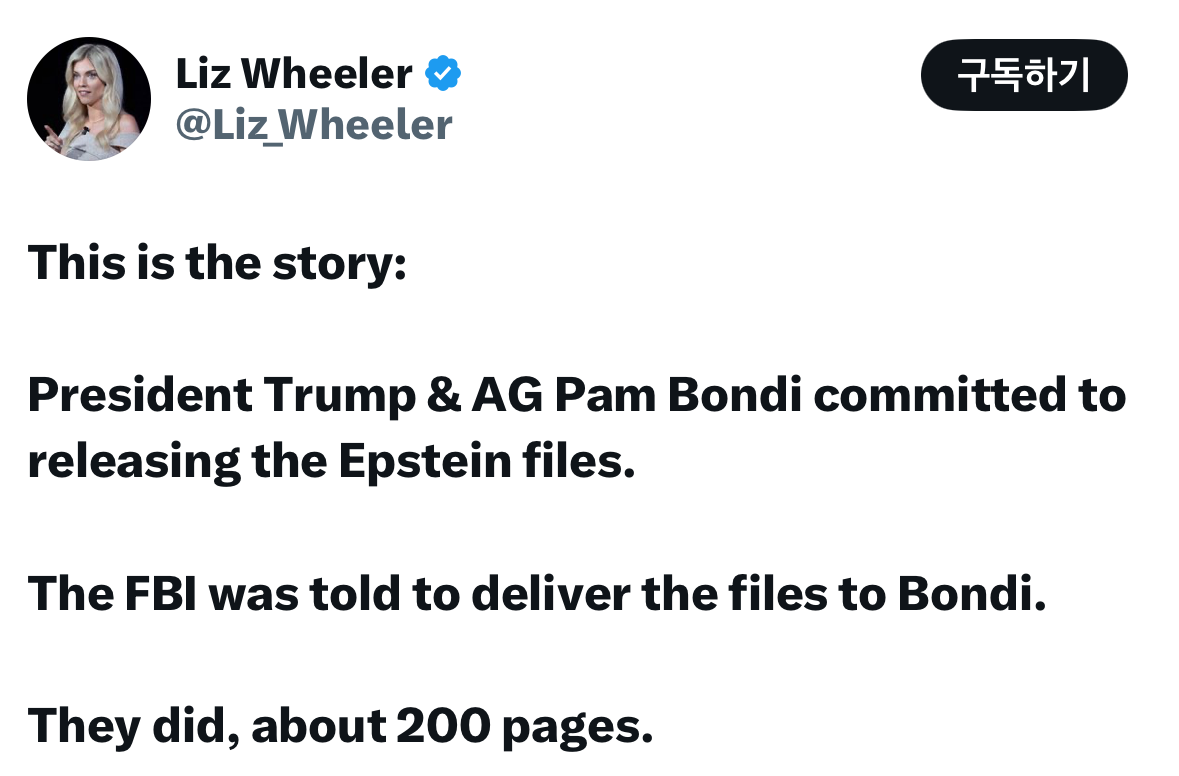Open the @Liz_Wheeler handle link
Viewport: 1179px width, 776px height.
(314, 125)
